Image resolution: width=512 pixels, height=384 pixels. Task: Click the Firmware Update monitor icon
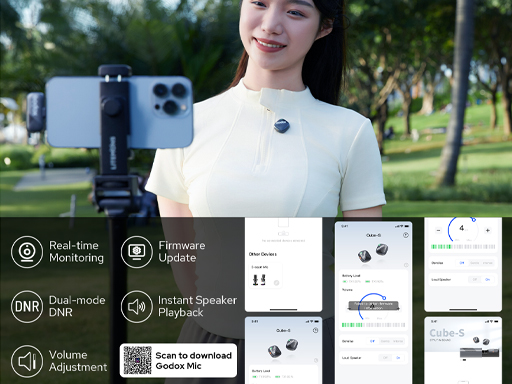click(137, 252)
